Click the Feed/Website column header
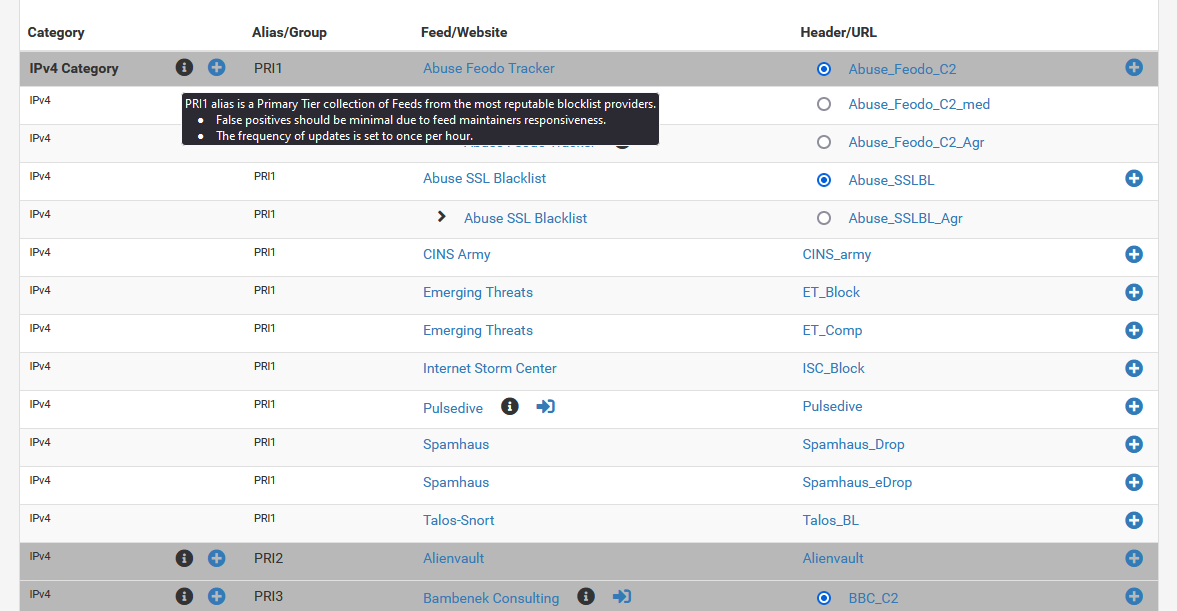The width and height of the screenshot is (1177, 611). click(x=464, y=32)
